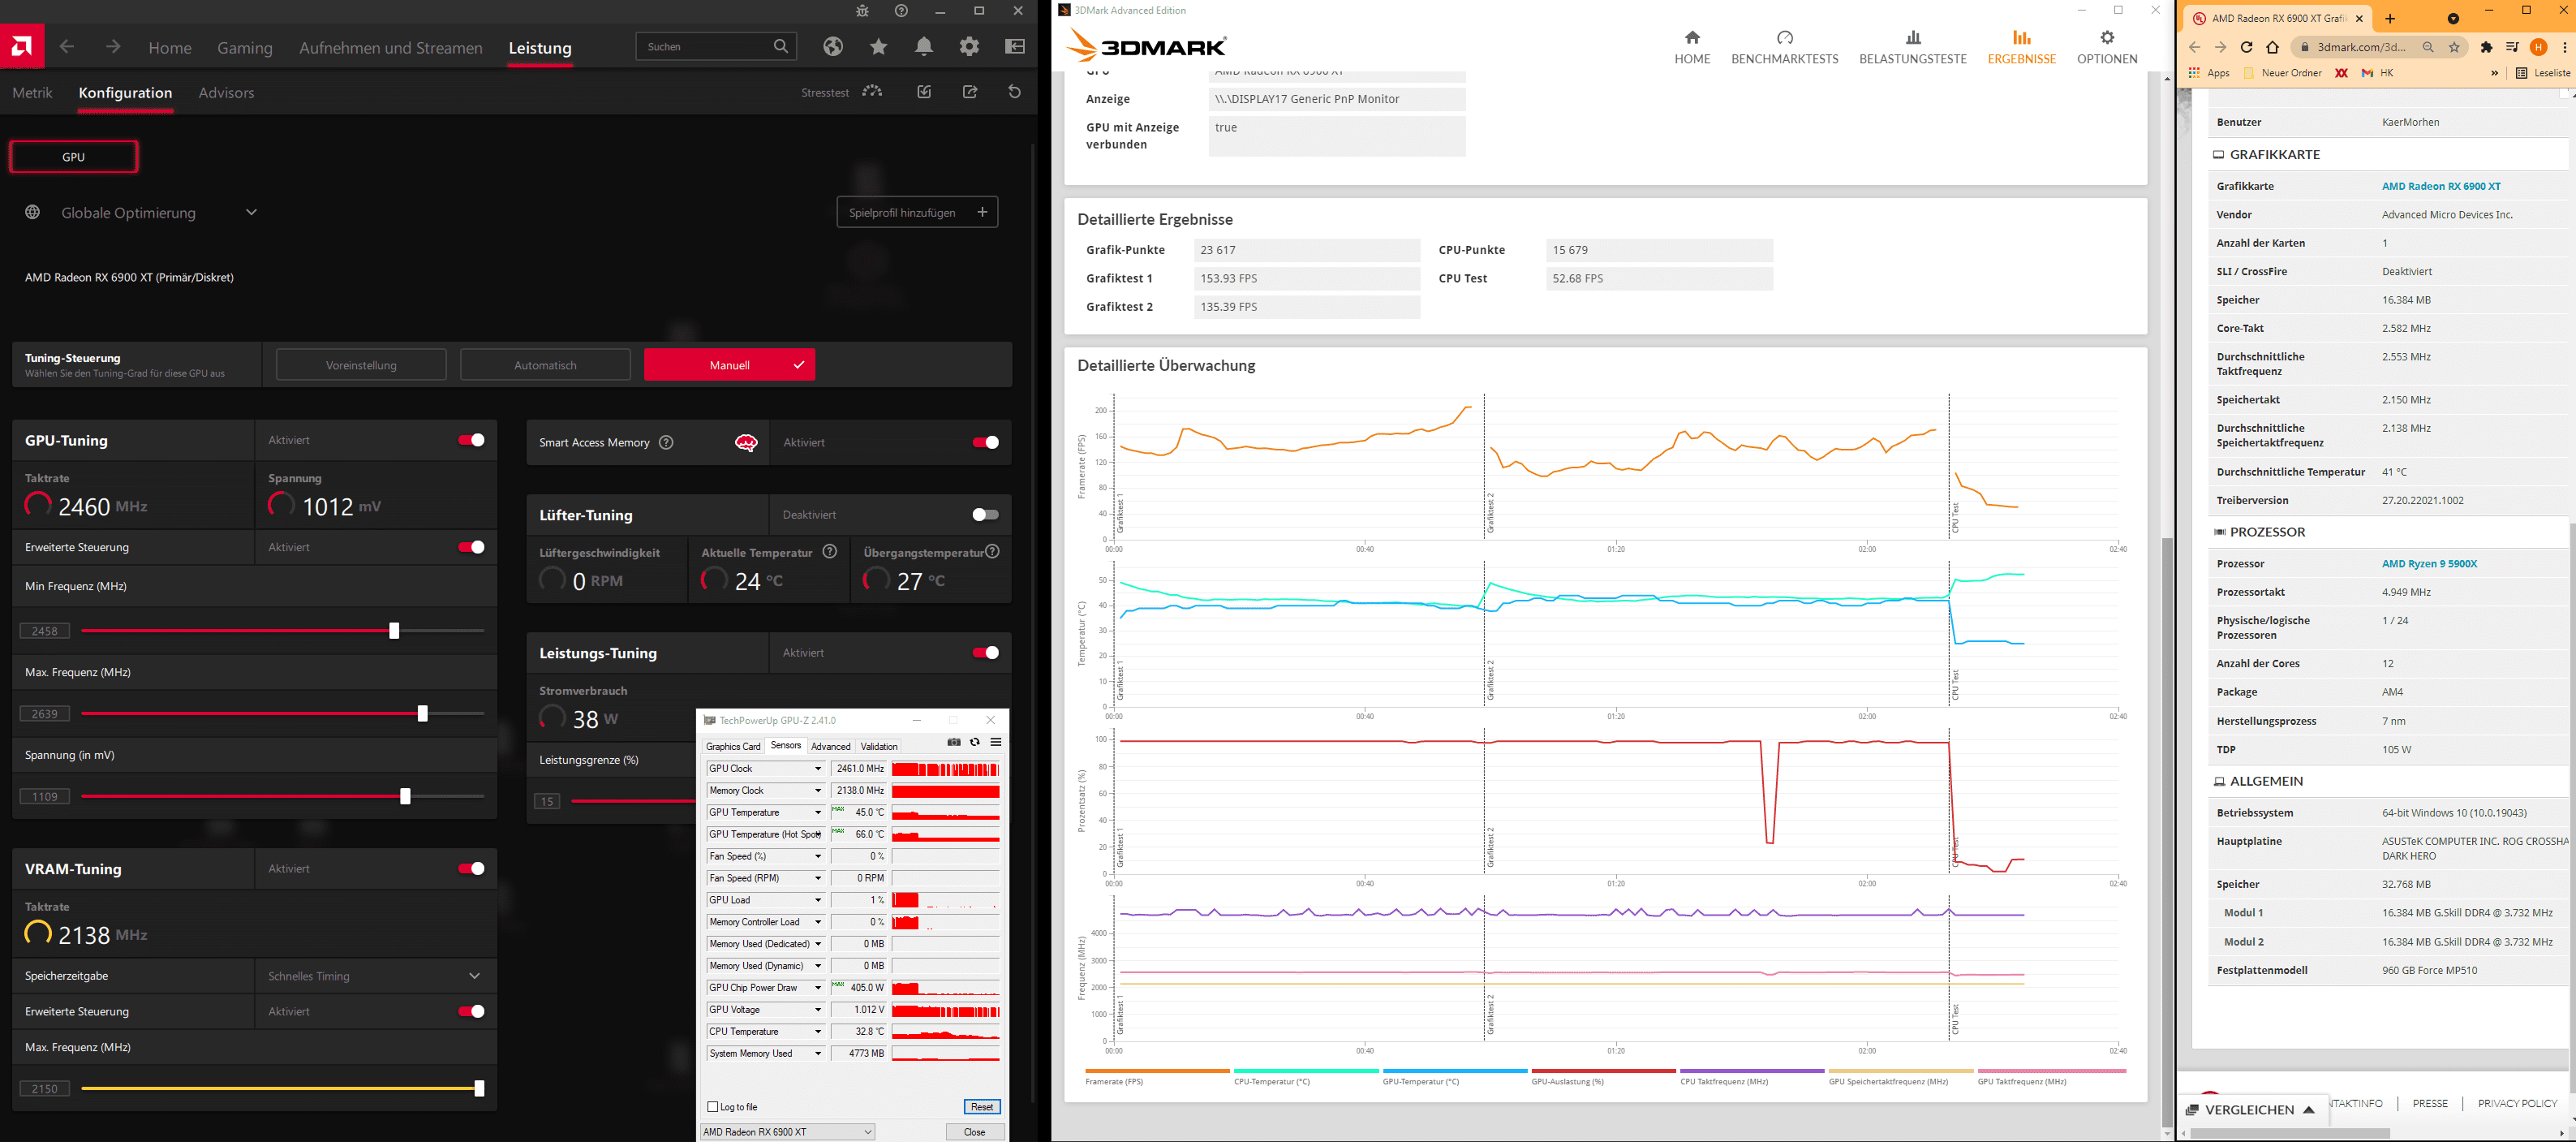
Task: Adjust the Min Frequenz slider handle
Action: (394, 631)
